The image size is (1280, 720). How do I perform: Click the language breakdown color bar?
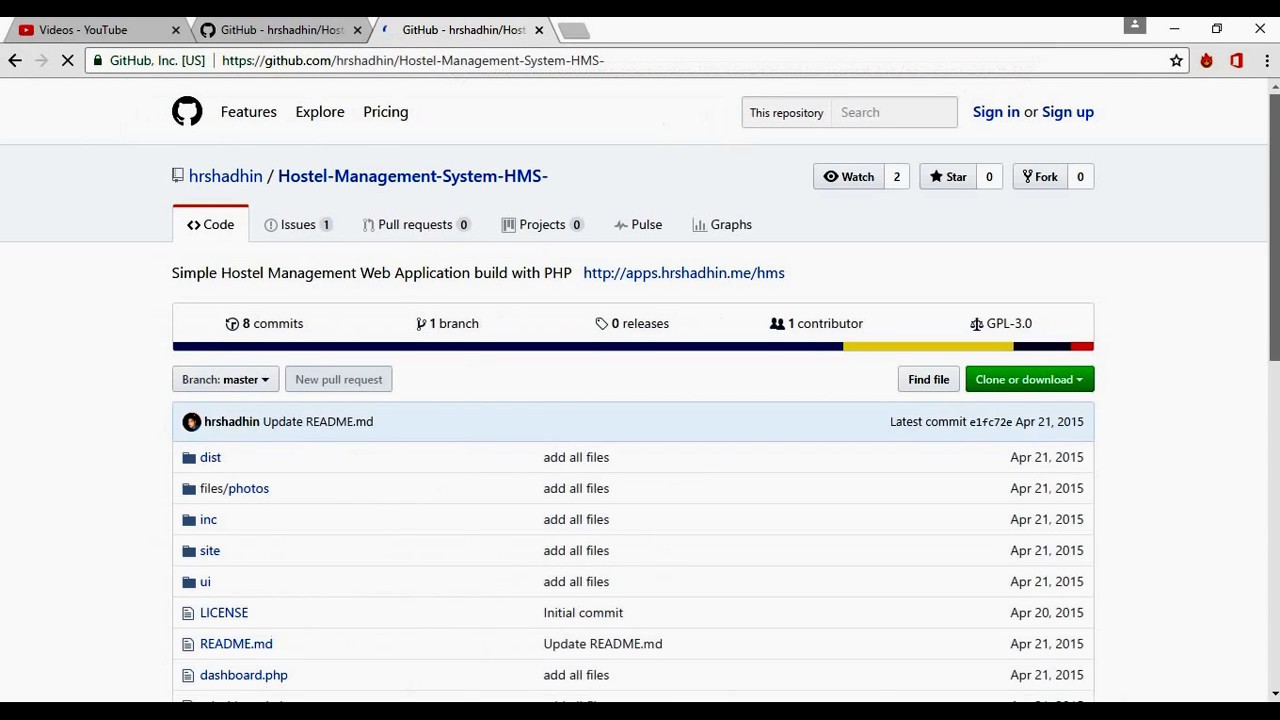[633, 347]
